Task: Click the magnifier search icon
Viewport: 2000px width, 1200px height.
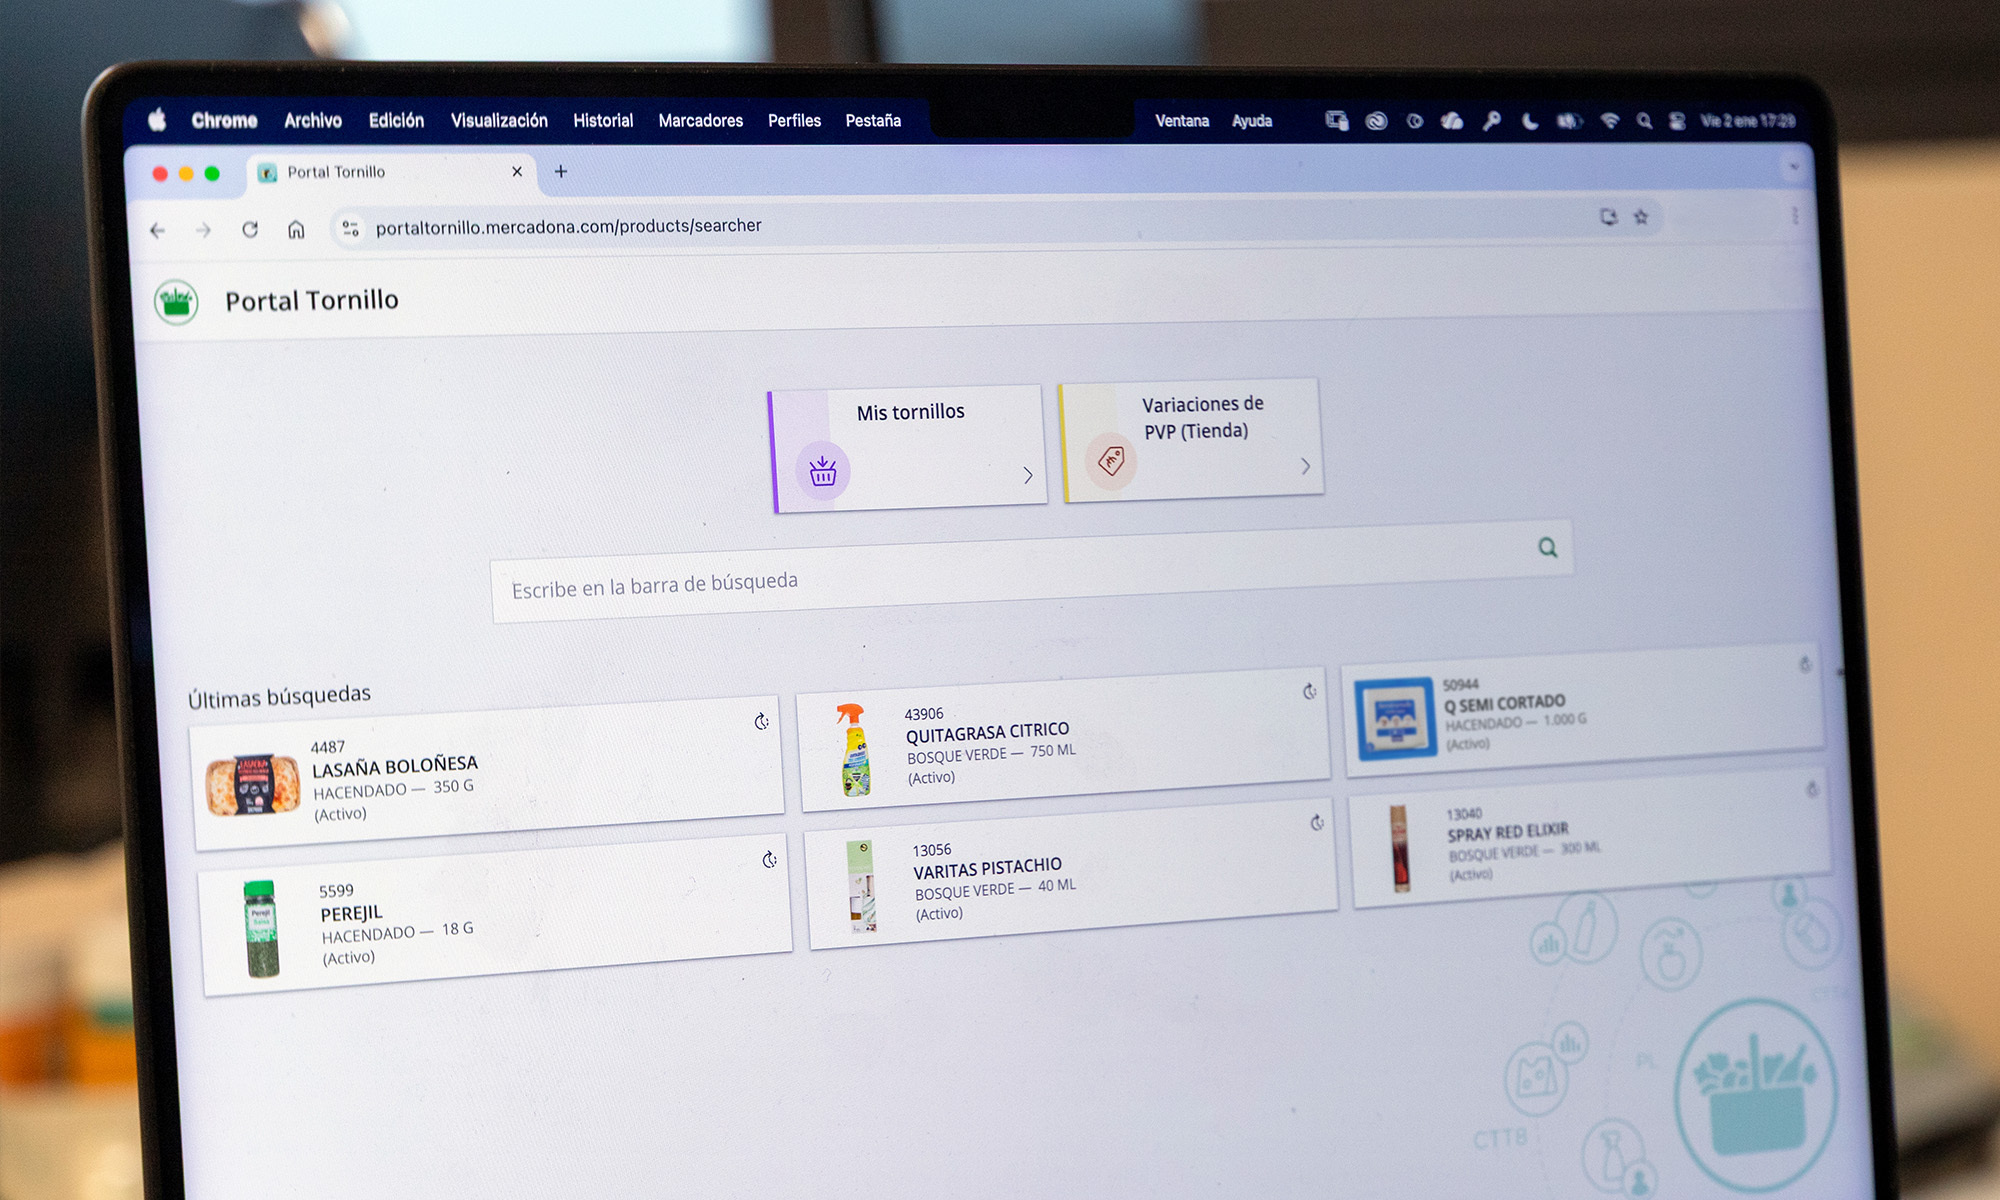Action: click(1547, 547)
